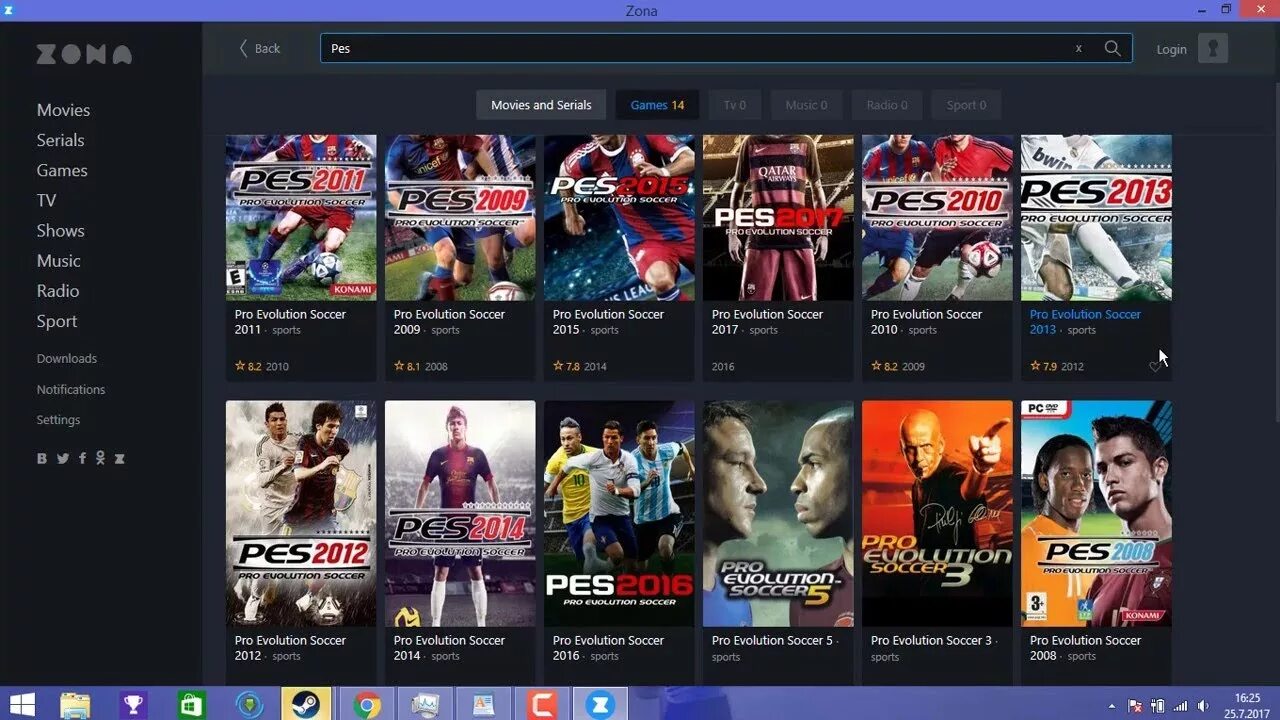1280x720 pixels.
Task: Open the Twitter bird icon in the sidebar
Action: tap(63, 459)
